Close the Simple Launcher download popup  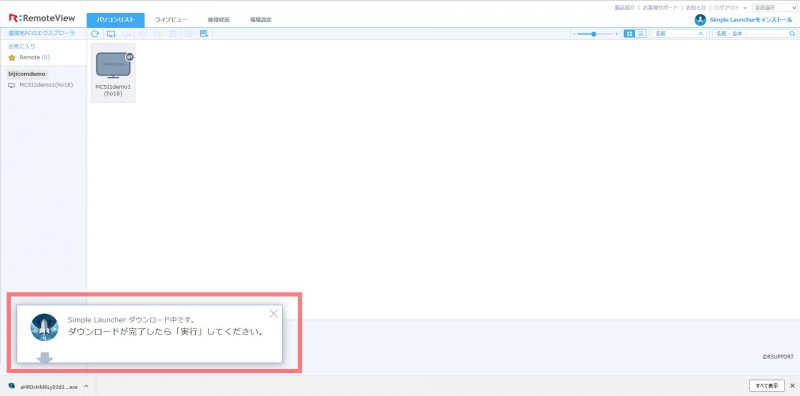coord(273,313)
